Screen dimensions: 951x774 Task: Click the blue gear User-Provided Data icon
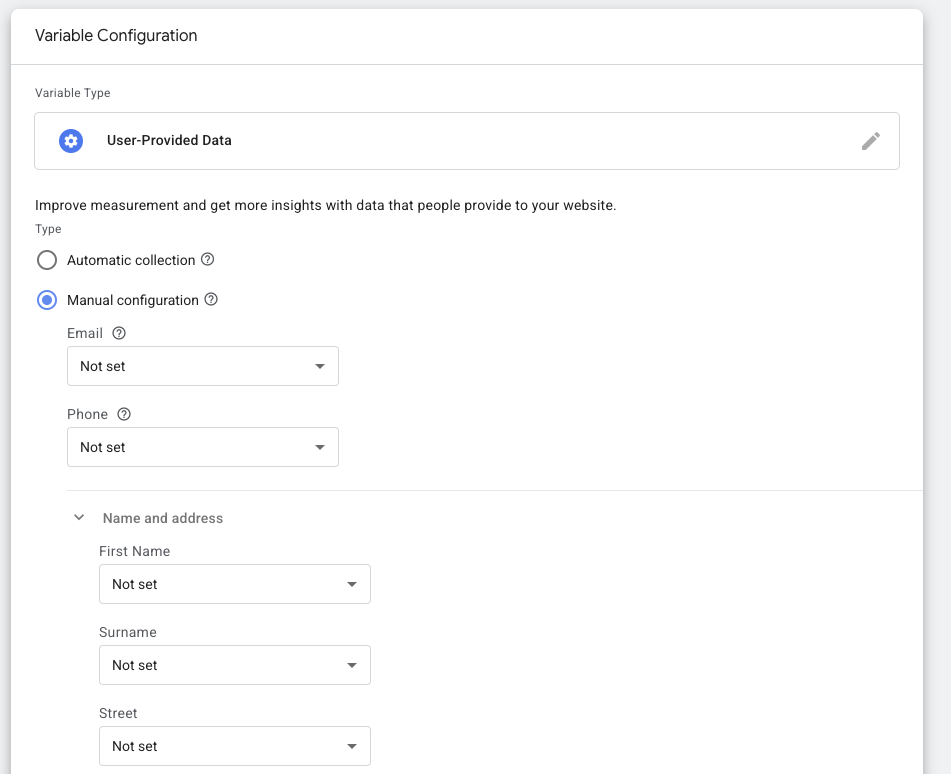[x=71, y=141]
